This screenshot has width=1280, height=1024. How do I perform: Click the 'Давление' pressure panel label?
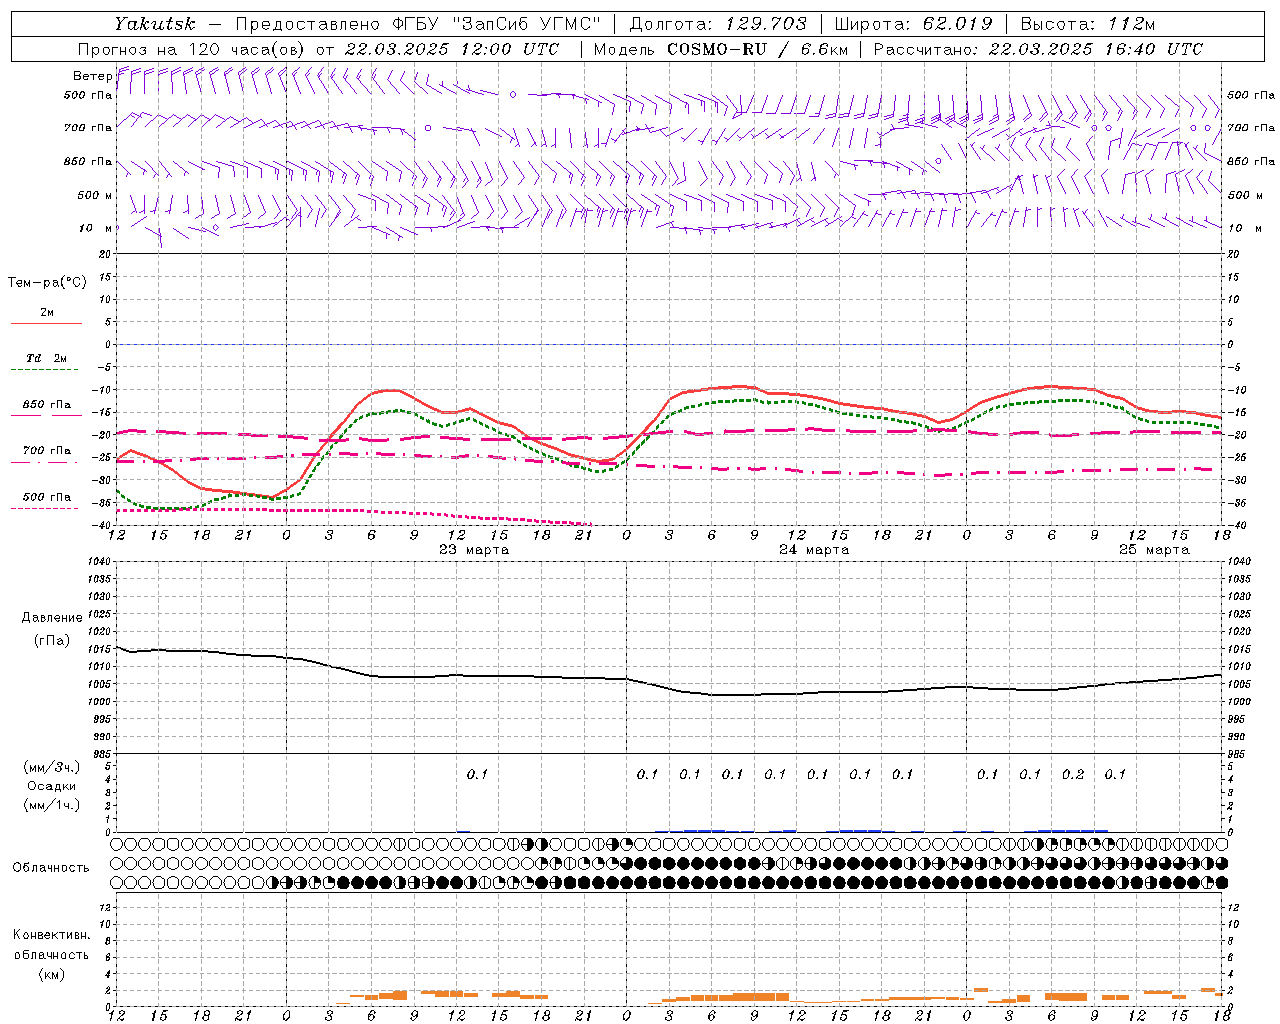(52, 618)
